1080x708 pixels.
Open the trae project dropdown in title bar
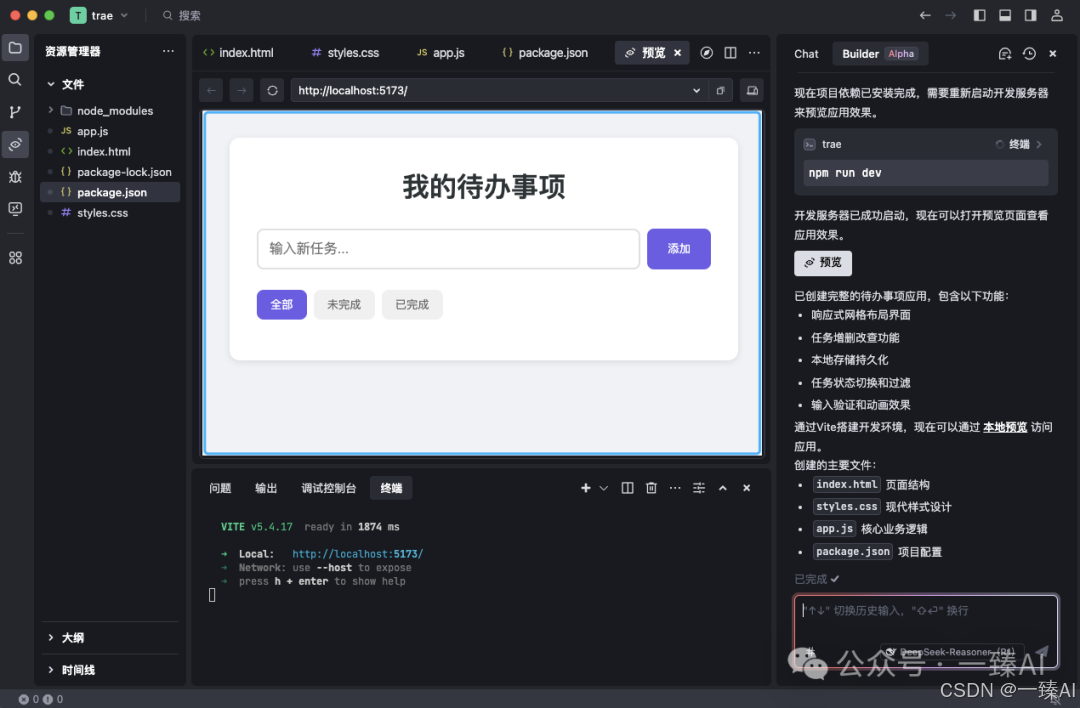[x=100, y=15]
